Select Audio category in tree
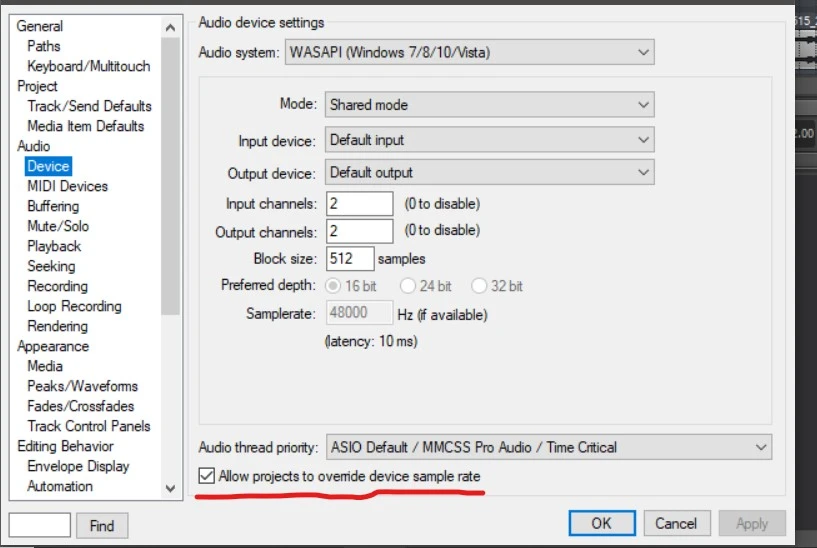The image size is (817, 548). (x=33, y=146)
